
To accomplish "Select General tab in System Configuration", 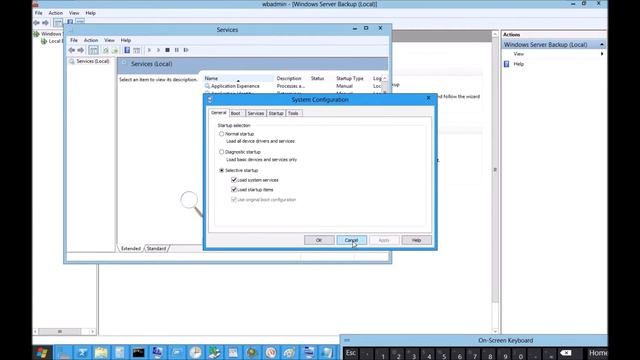I will click(x=218, y=113).
